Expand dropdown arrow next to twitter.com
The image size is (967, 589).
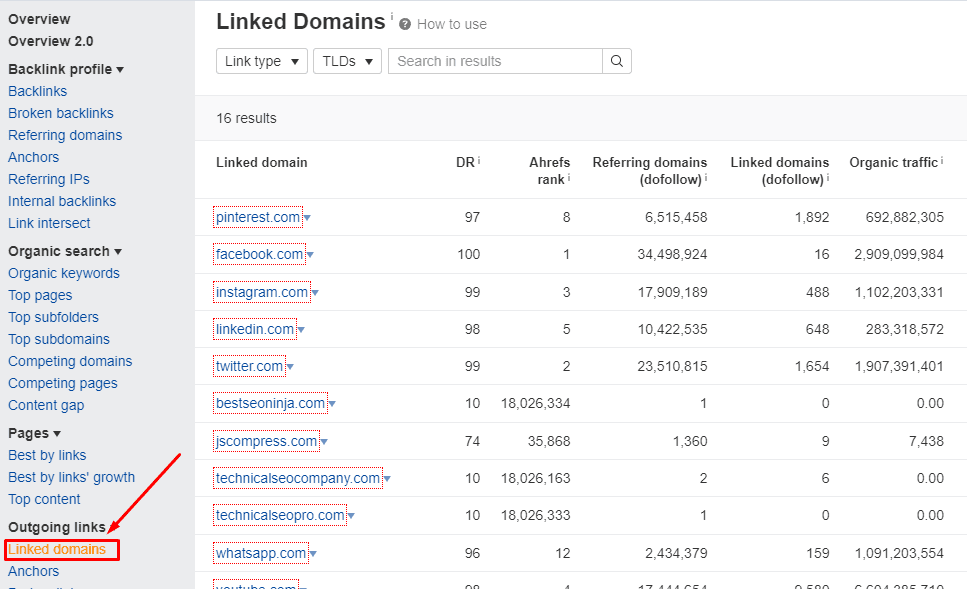point(290,367)
